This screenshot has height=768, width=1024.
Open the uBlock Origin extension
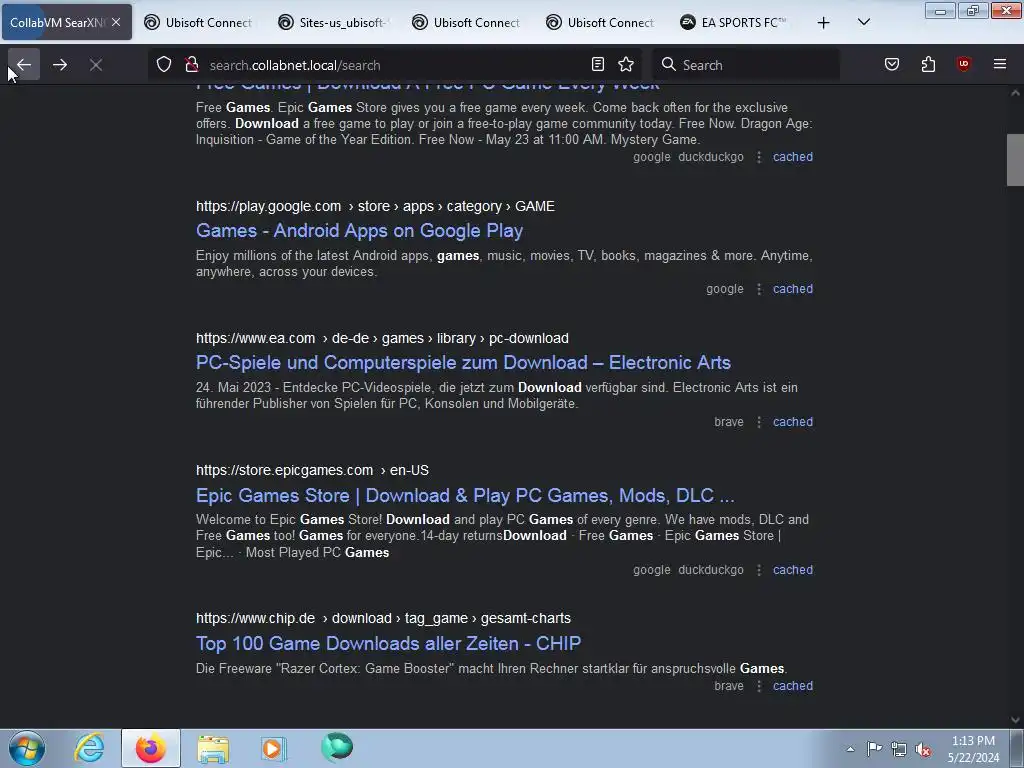[963, 64]
